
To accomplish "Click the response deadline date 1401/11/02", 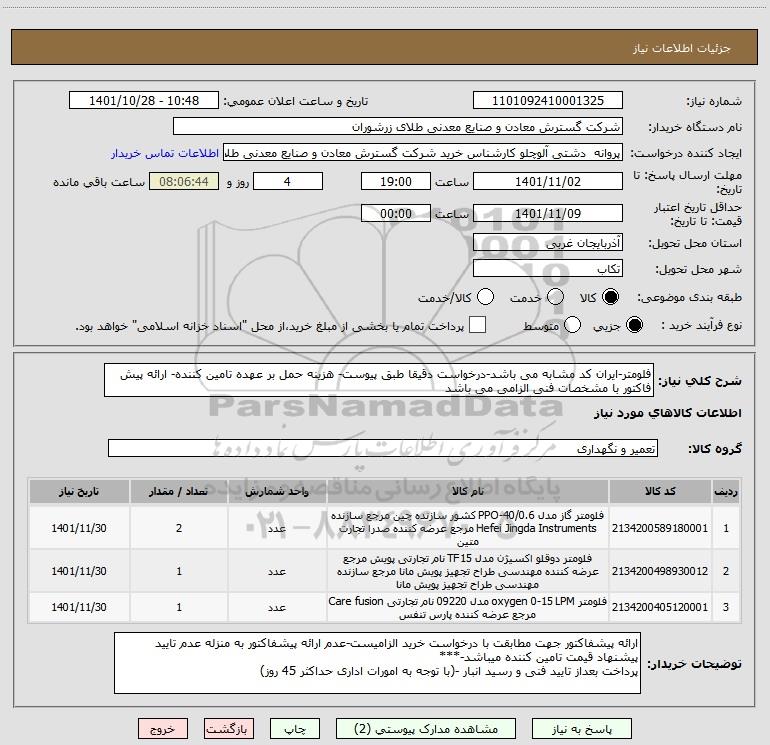I will [548, 182].
